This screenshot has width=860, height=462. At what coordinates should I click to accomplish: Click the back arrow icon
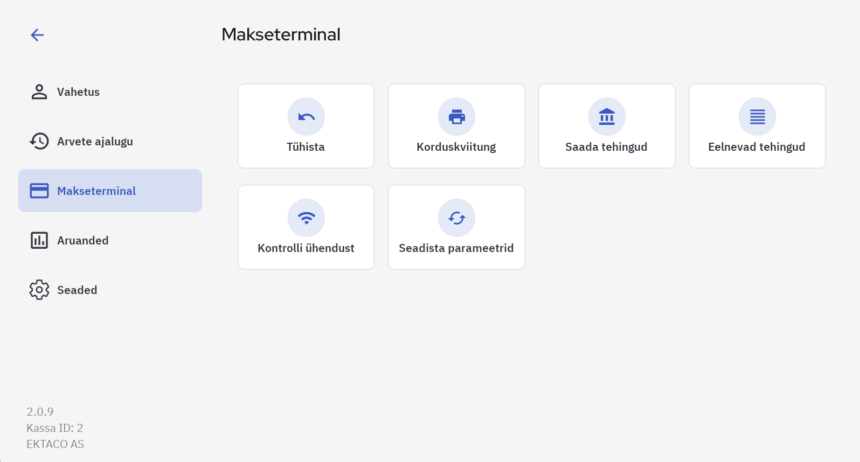[x=37, y=35]
